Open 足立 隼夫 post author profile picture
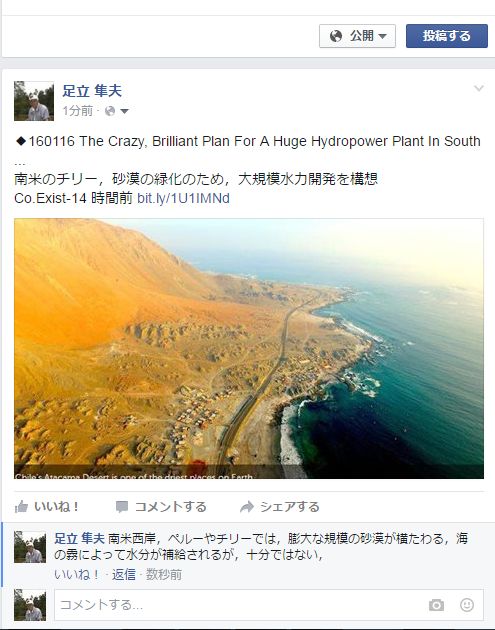 [x=34, y=101]
